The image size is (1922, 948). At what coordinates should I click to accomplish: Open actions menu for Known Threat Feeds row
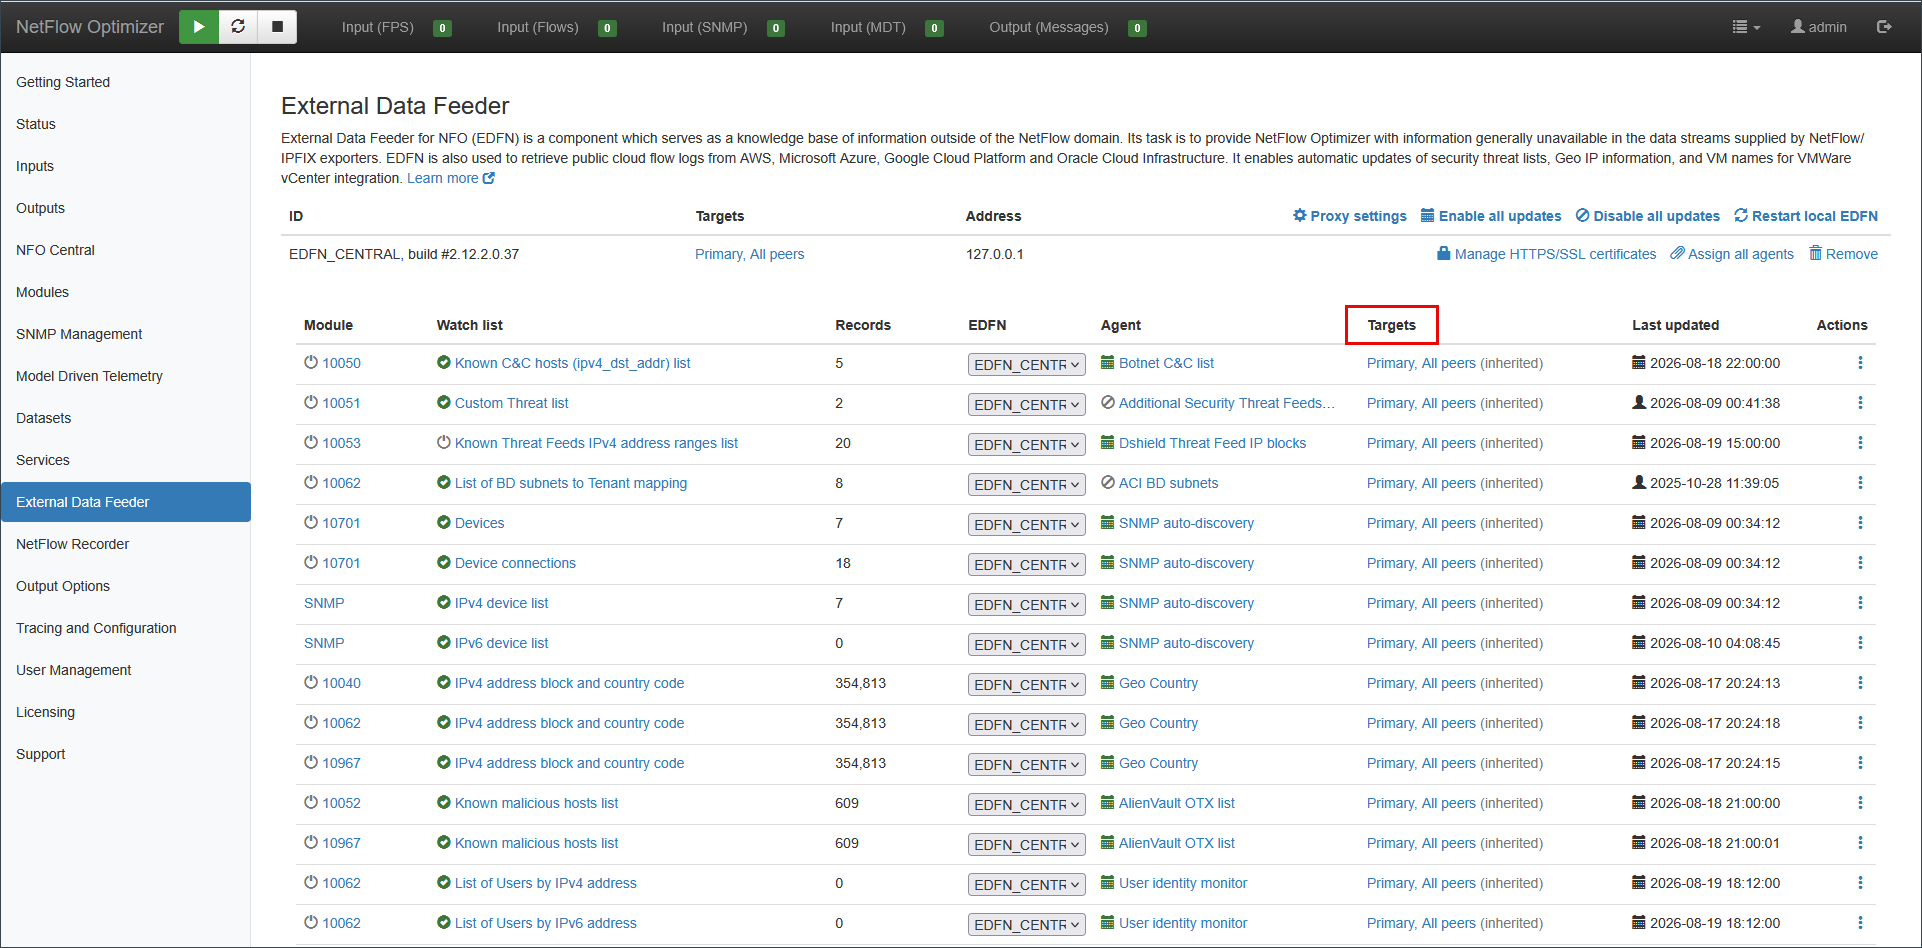[x=1860, y=443]
